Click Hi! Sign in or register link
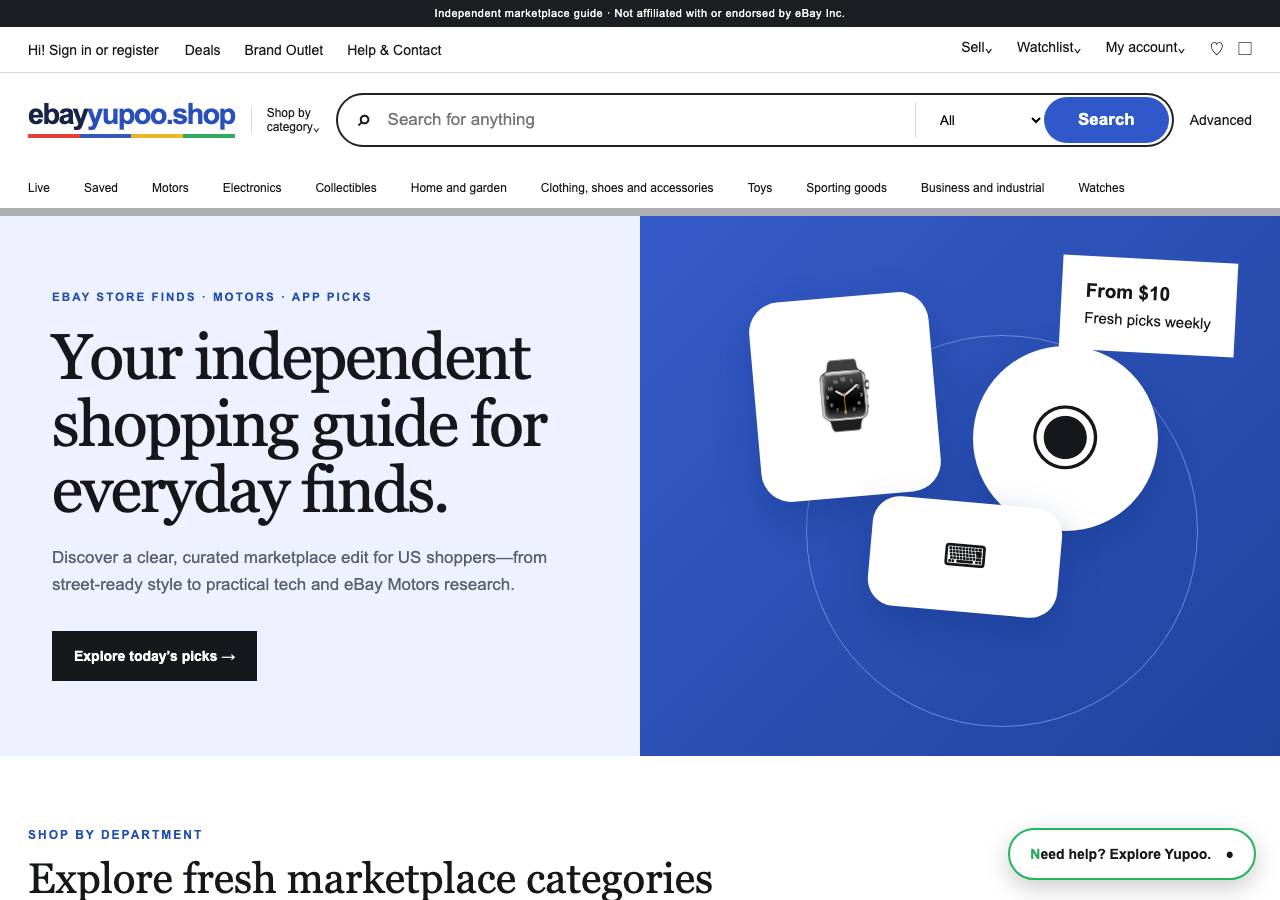 tap(93, 50)
